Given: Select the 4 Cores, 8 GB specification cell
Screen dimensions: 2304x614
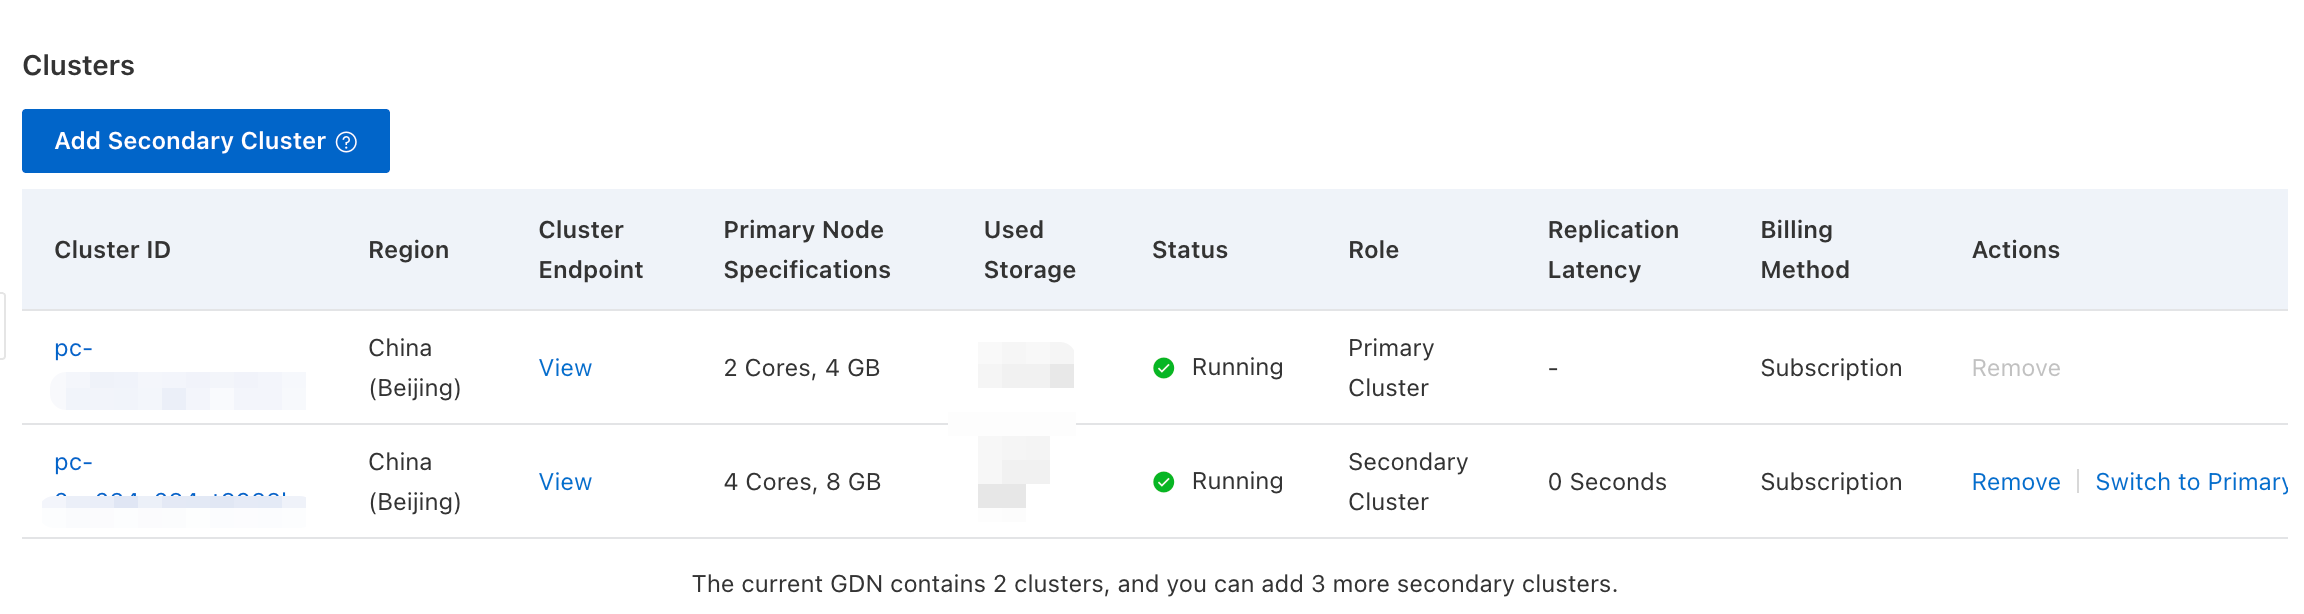Looking at the screenshot, I should pos(802,482).
